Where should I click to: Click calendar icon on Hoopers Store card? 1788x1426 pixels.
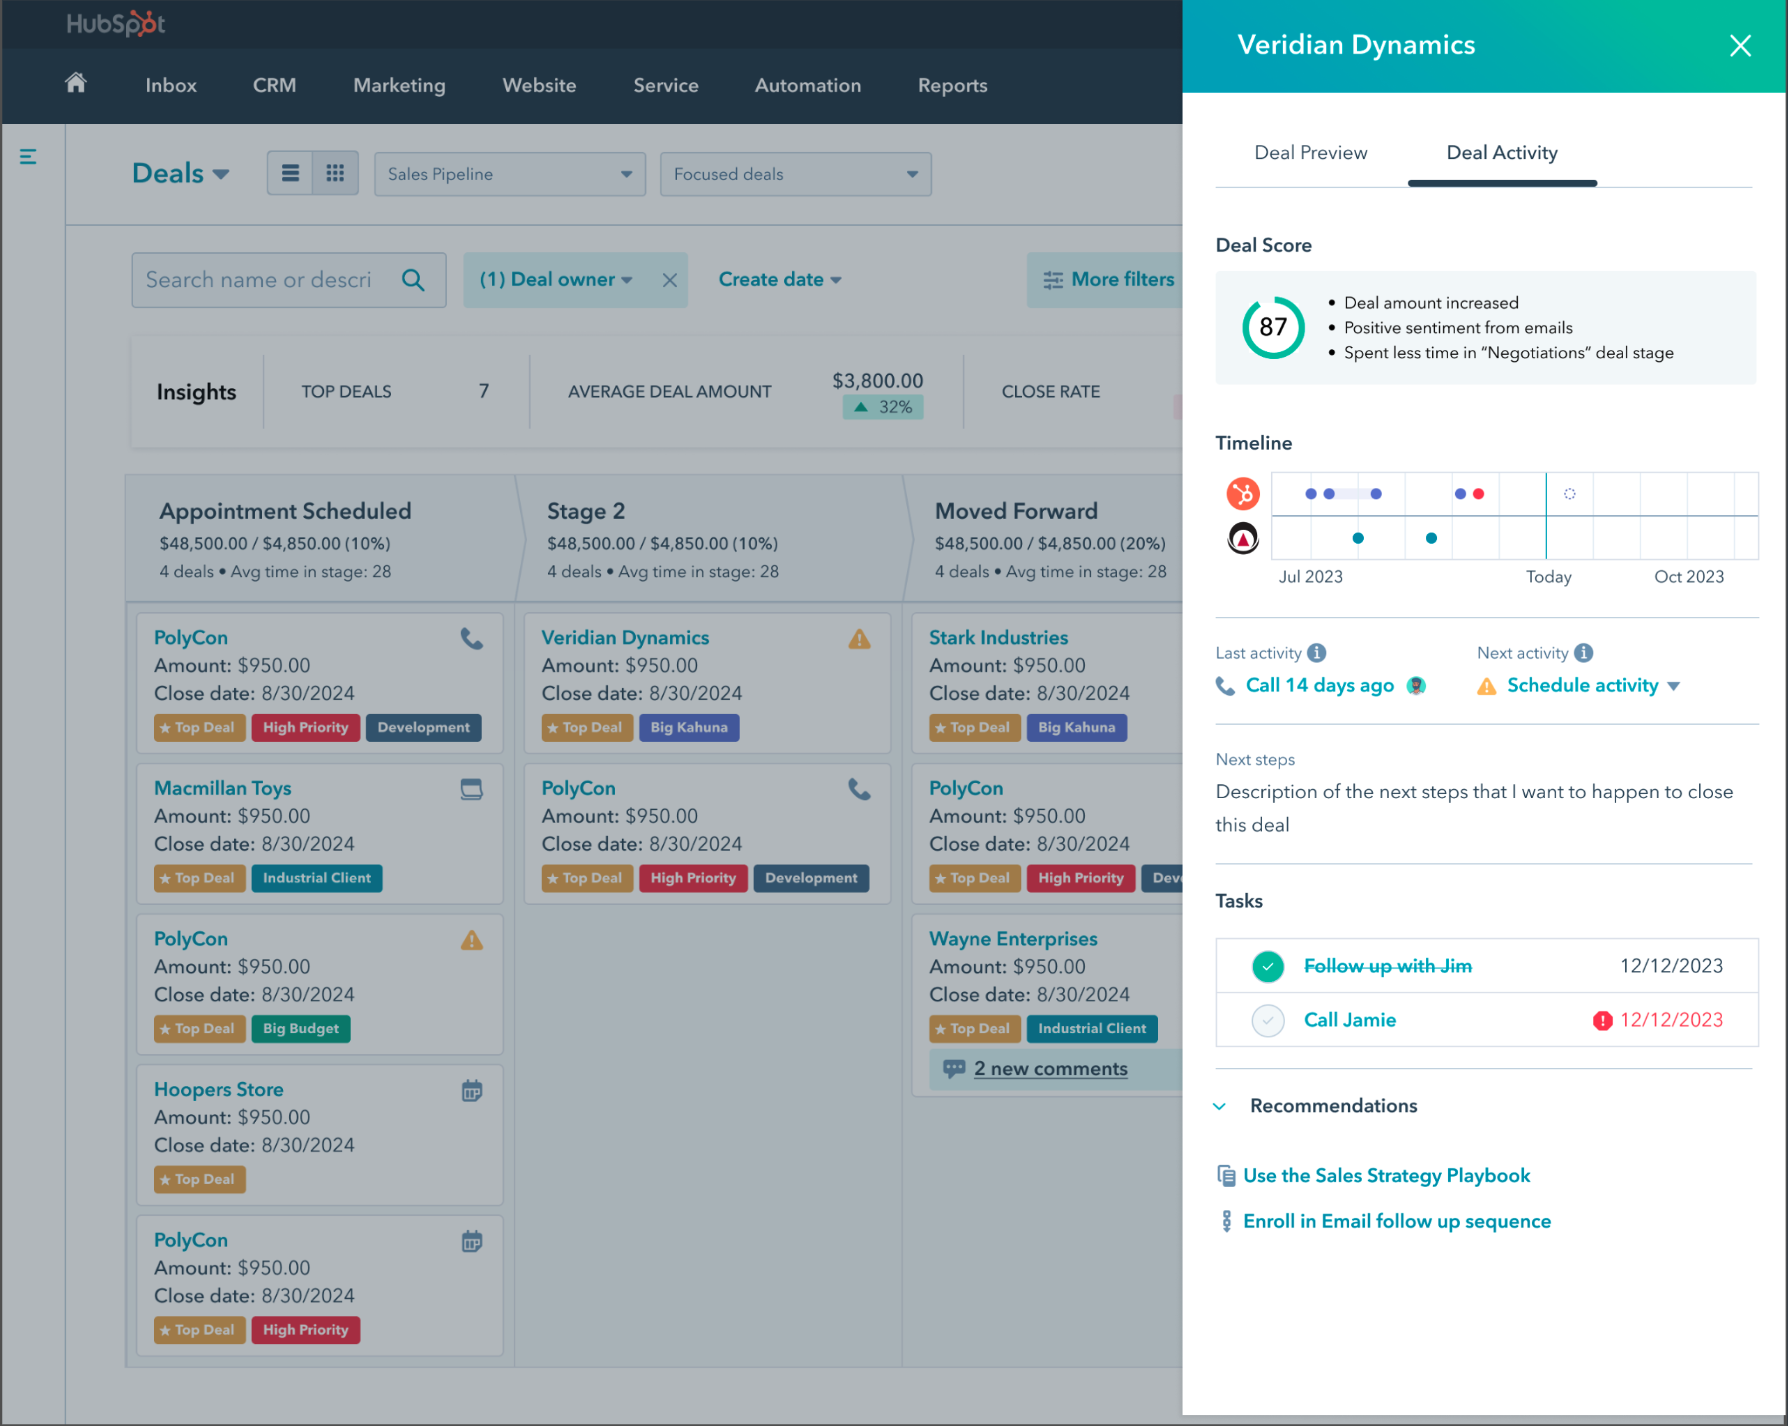472,1091
